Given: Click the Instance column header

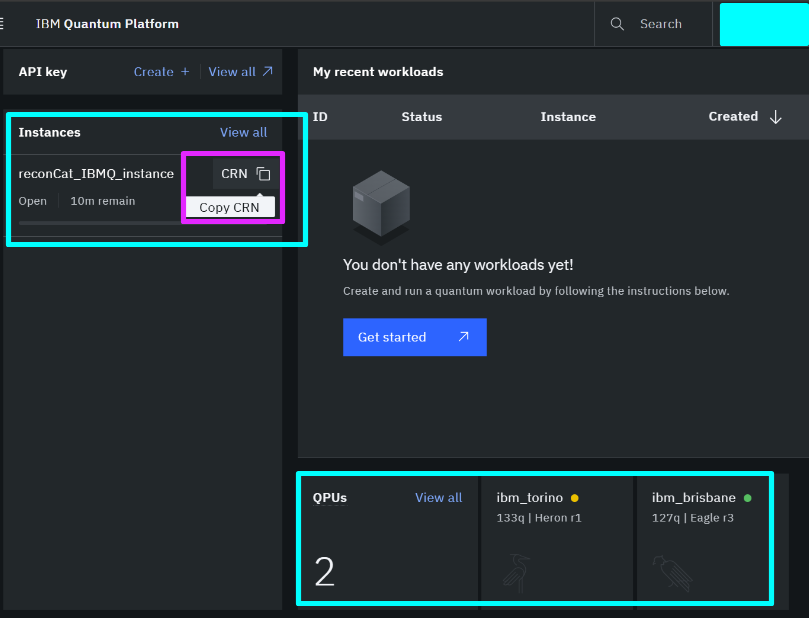Looking at the screenshot, I should [x=568, y=117].
